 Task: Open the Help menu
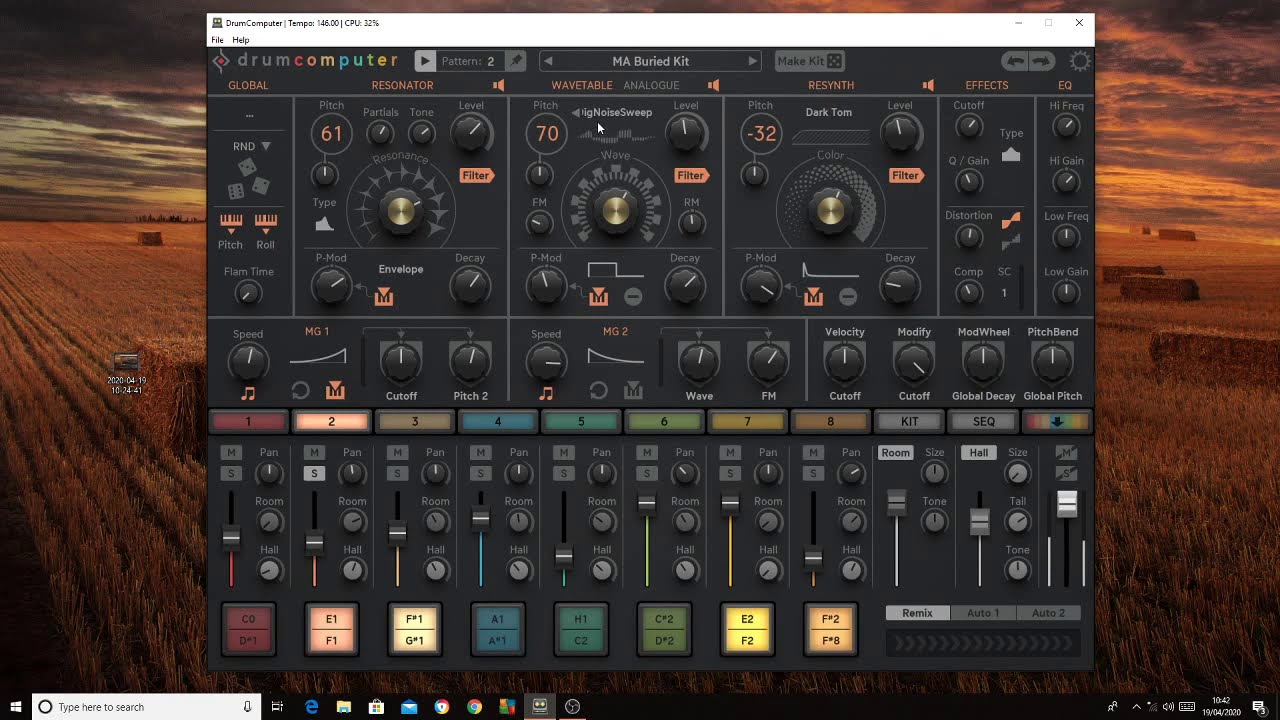click(241, 40)
